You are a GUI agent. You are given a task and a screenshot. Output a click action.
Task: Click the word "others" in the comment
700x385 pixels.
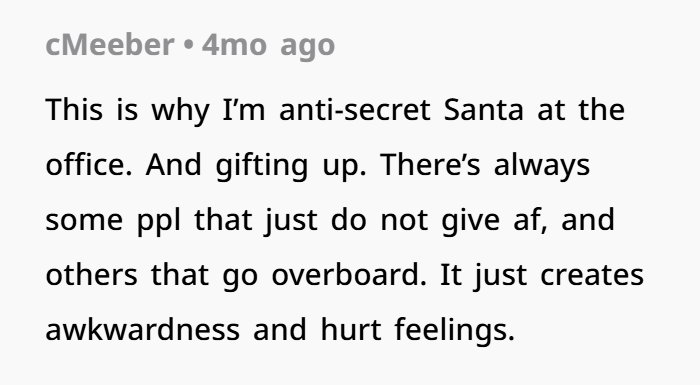(92, 274)
